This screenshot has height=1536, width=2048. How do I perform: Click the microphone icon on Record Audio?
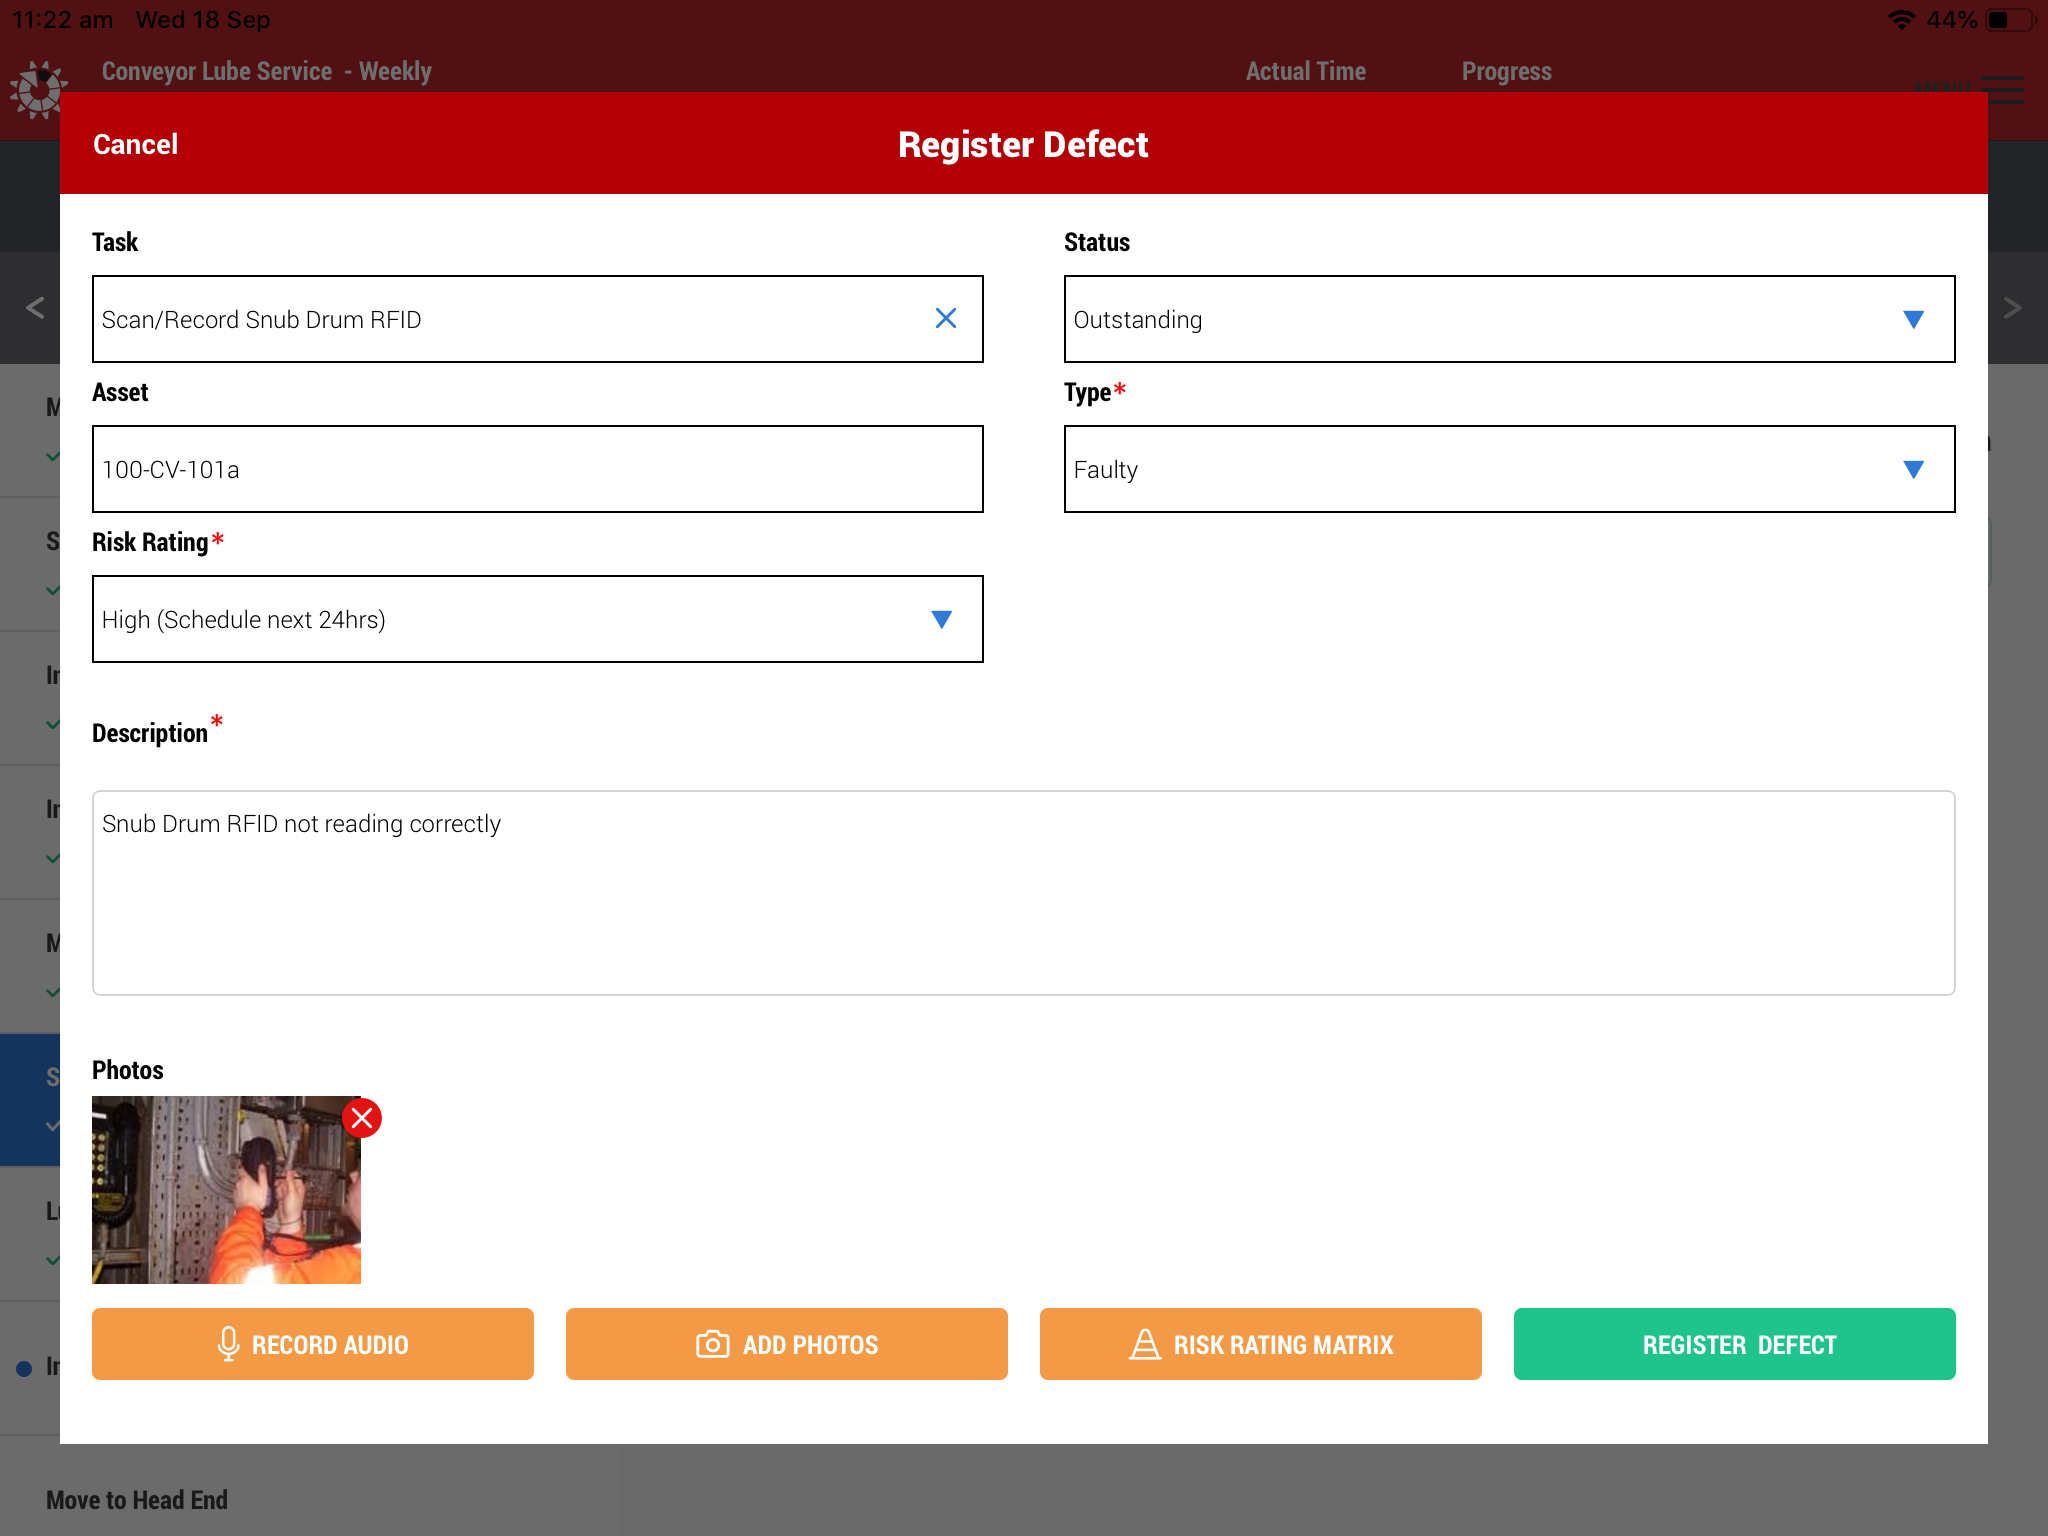click(x=228, y=1344)
